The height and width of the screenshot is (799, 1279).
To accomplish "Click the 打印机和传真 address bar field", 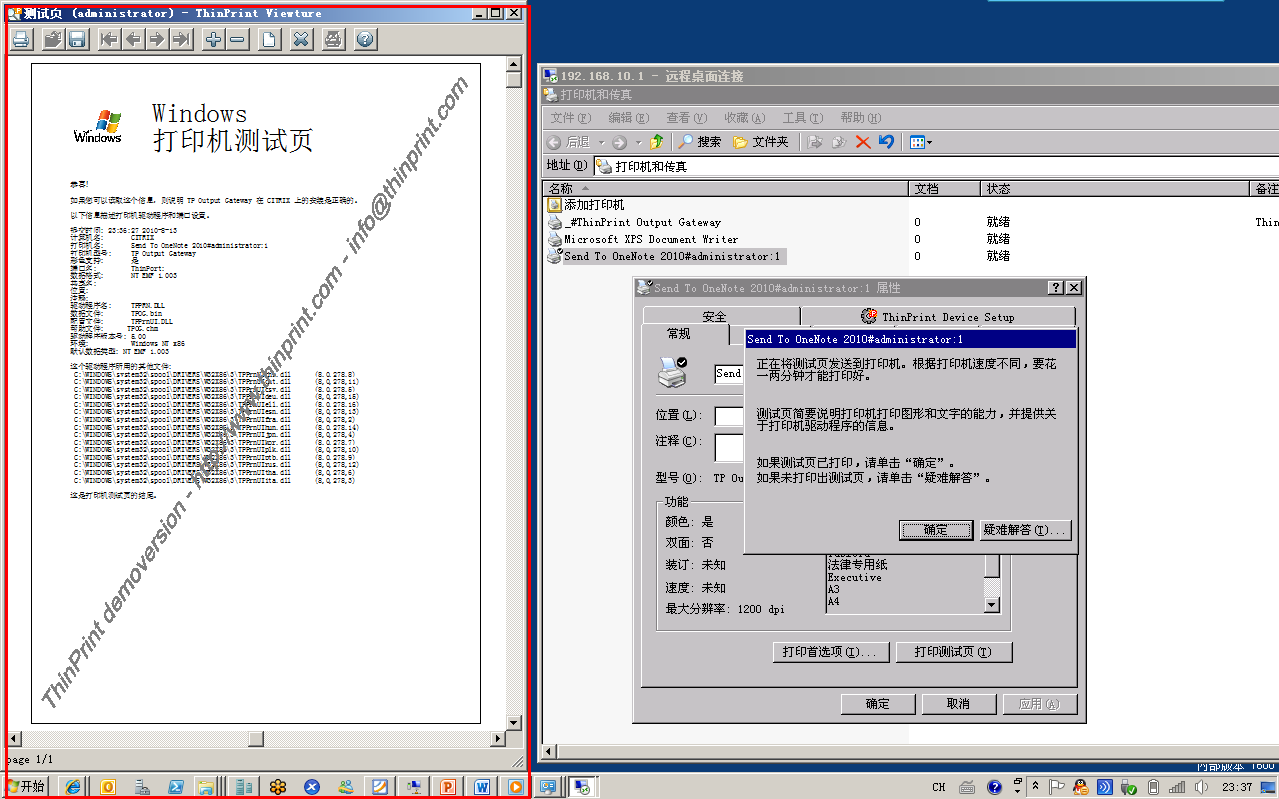I will [935, 166].
